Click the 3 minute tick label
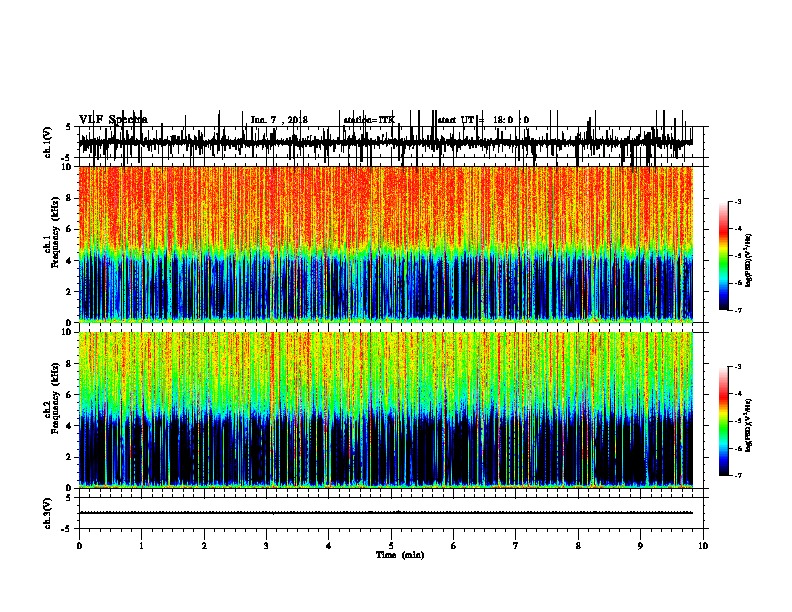 pyautogui.click(x=266, y=546)
